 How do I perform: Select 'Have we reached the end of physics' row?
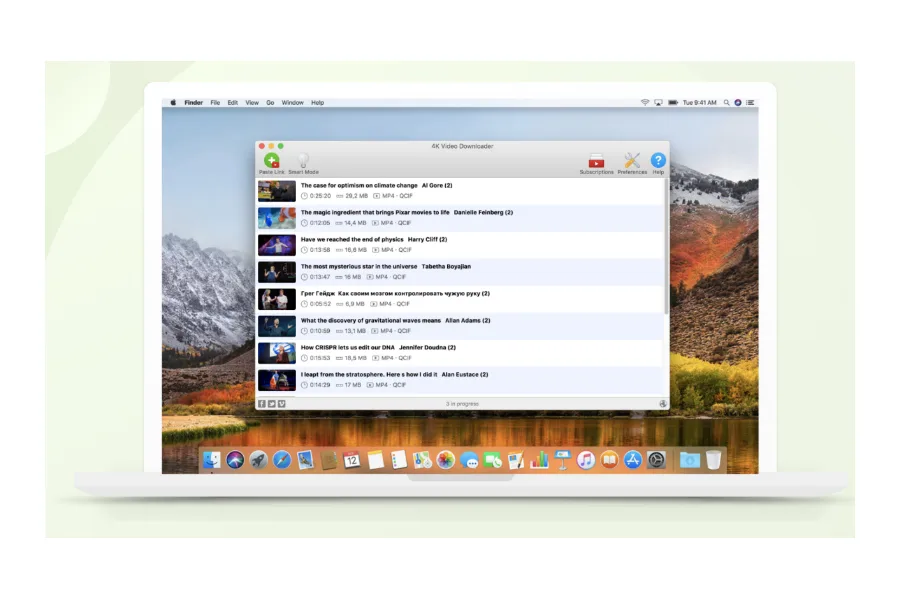point(460,245)
